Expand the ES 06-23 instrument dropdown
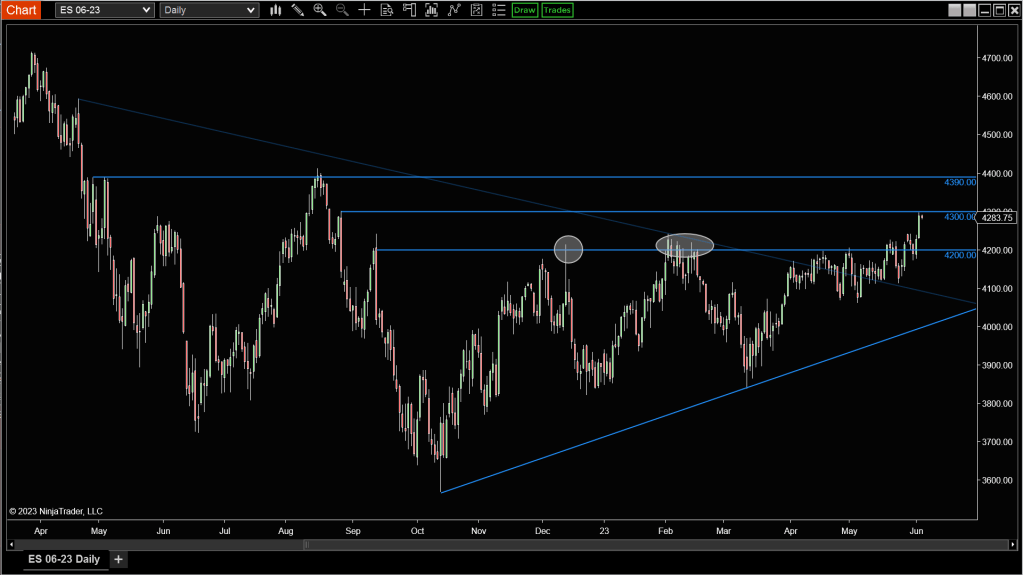This screenshot has height=575, width=1023. pyautogui.click(x=104, y=10)
